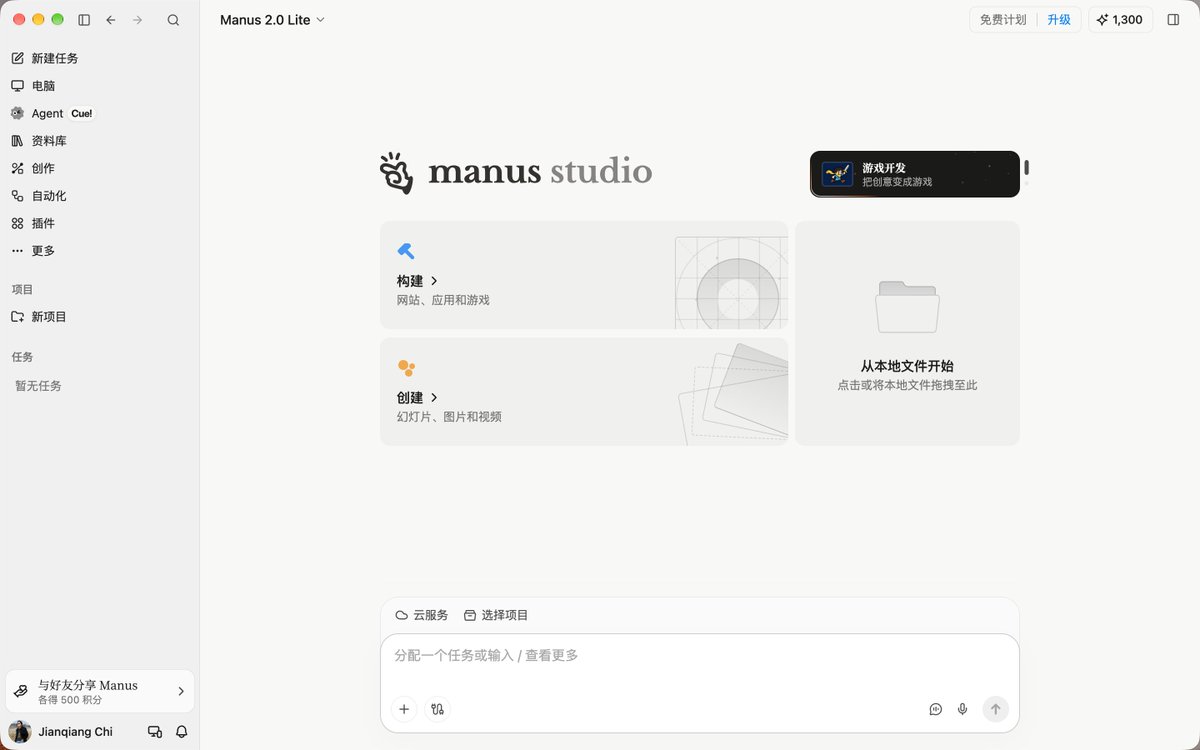The width and height of the screenshot is (1200, 750).
Task: Open the connectors tool icon beside plus
Action: (438, 709)
